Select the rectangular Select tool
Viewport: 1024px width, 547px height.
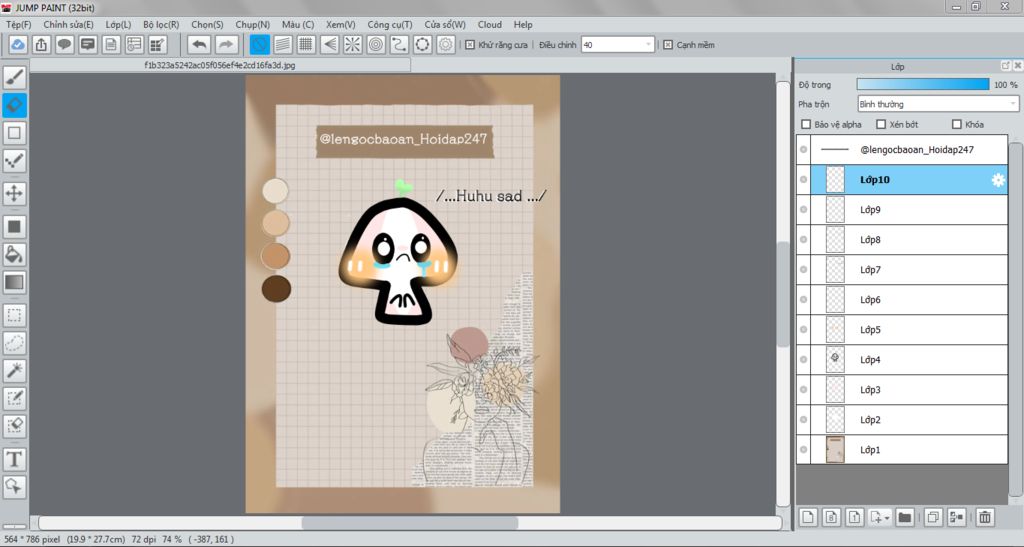click(14, 316)
